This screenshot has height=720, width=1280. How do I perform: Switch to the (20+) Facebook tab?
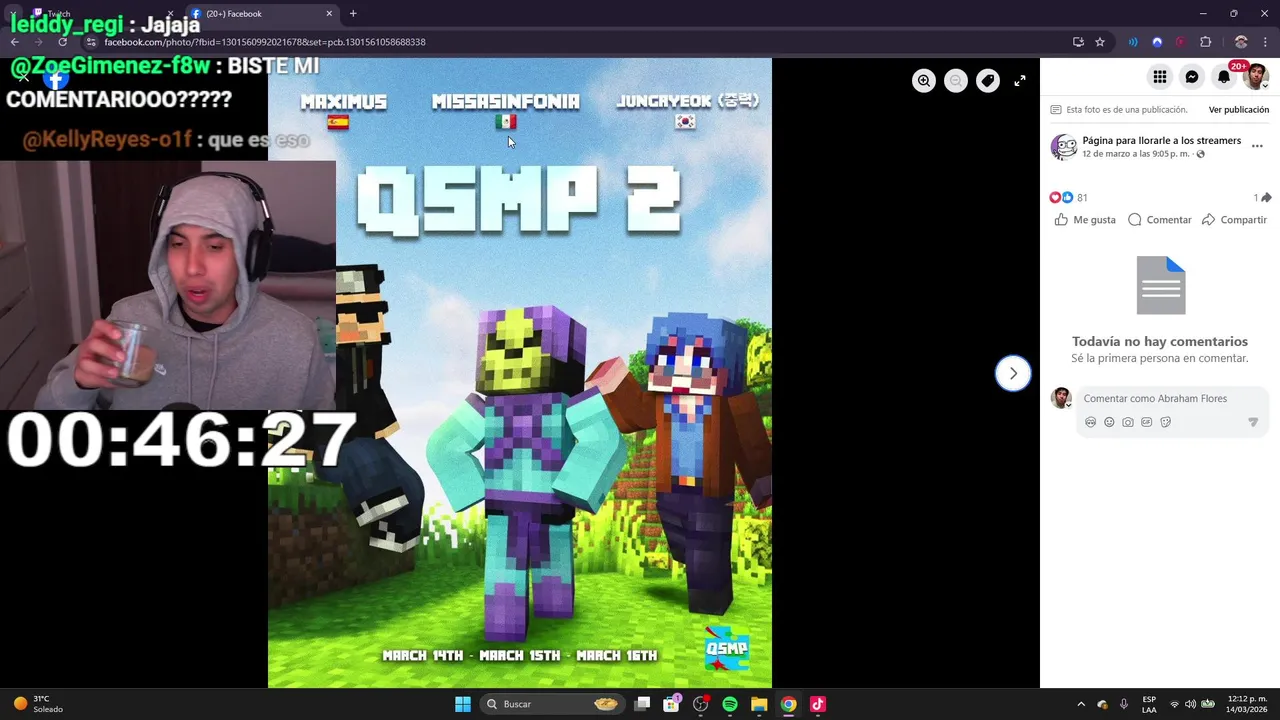tap(260, 14)
